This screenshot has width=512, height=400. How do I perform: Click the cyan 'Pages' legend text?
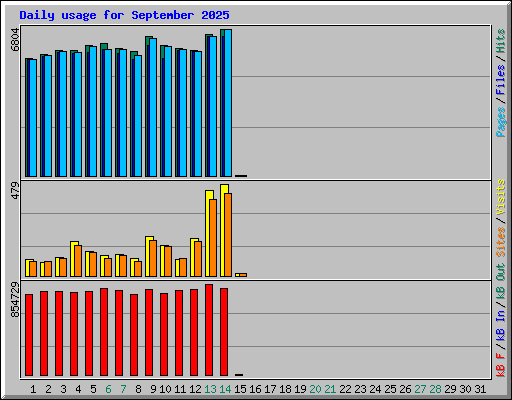pyautogui.click(x=500, y=122)
